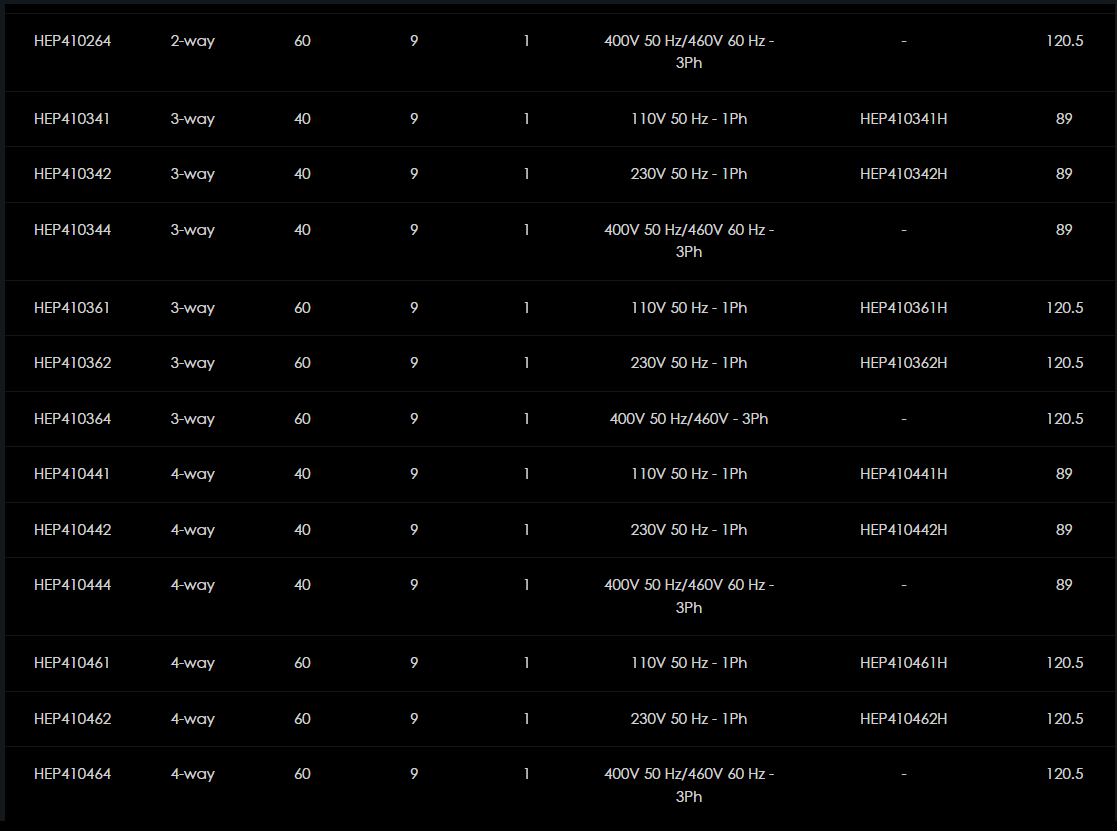
Task: Open the HEP410442H variant code
Action: pos(903,530)
